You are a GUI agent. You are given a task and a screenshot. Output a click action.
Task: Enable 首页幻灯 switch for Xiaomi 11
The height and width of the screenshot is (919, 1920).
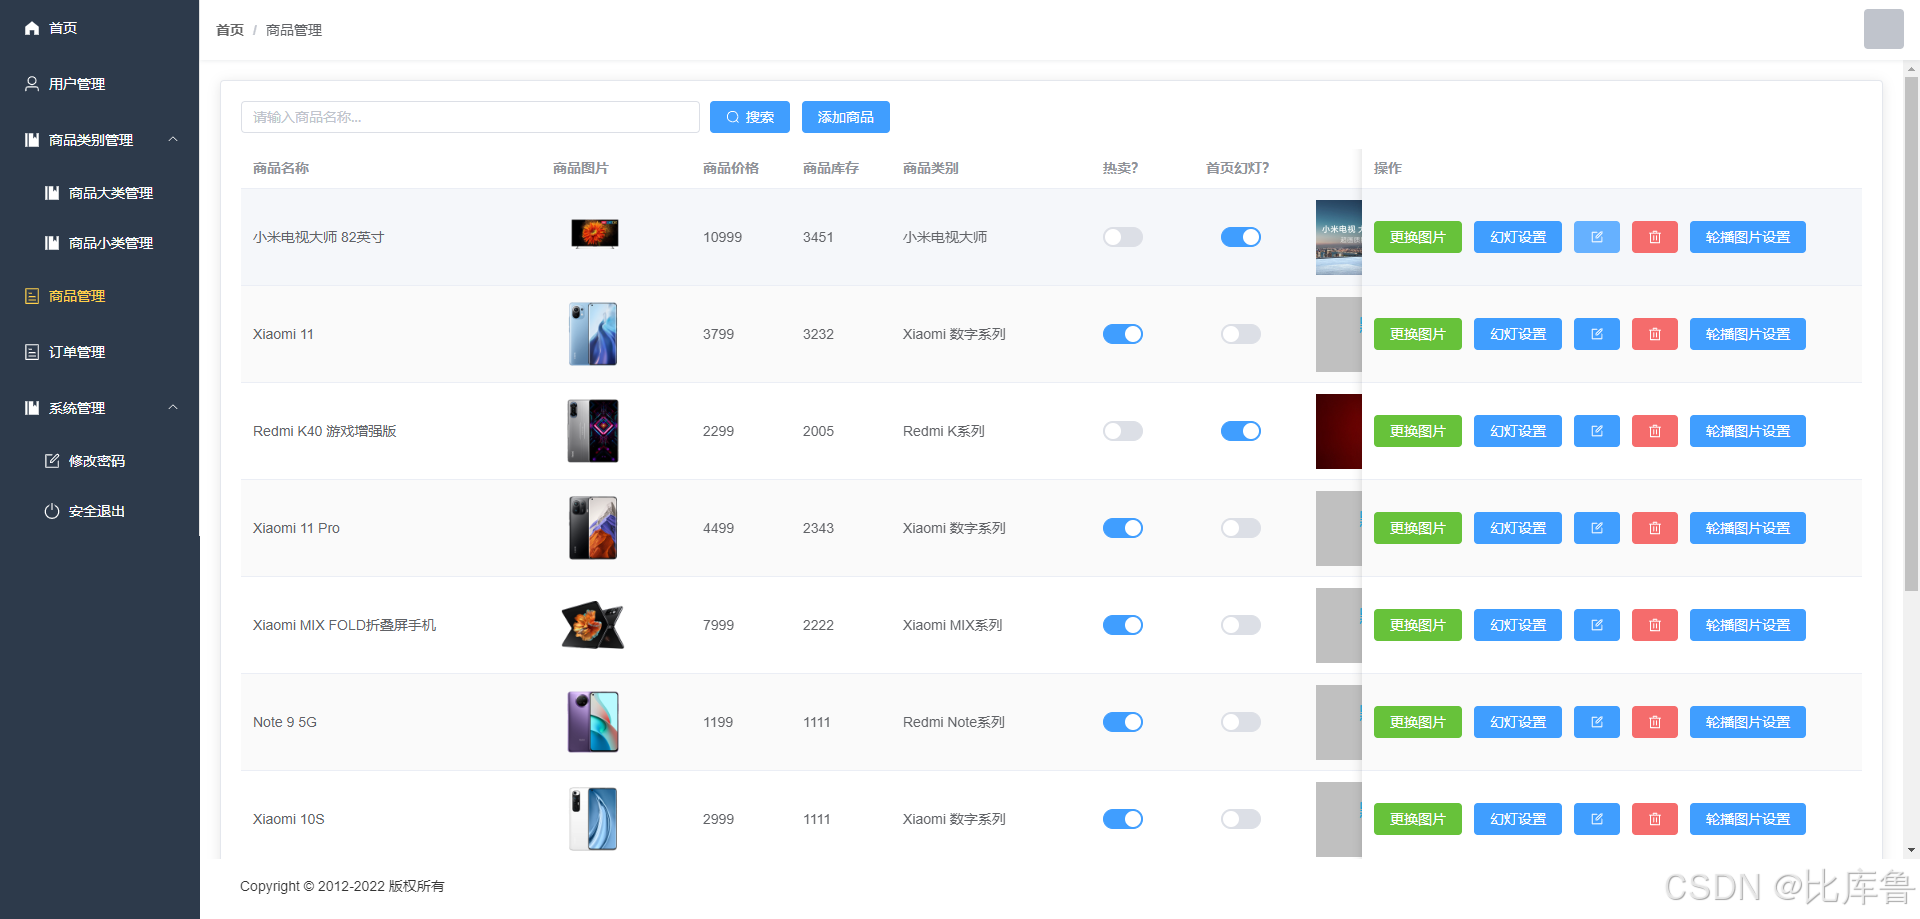[1240, 334]
